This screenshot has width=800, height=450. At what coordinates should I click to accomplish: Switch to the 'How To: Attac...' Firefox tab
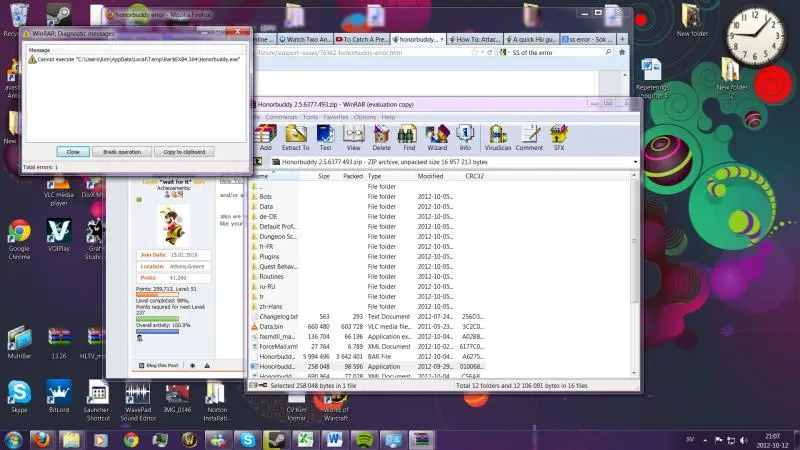coord(475,39)
